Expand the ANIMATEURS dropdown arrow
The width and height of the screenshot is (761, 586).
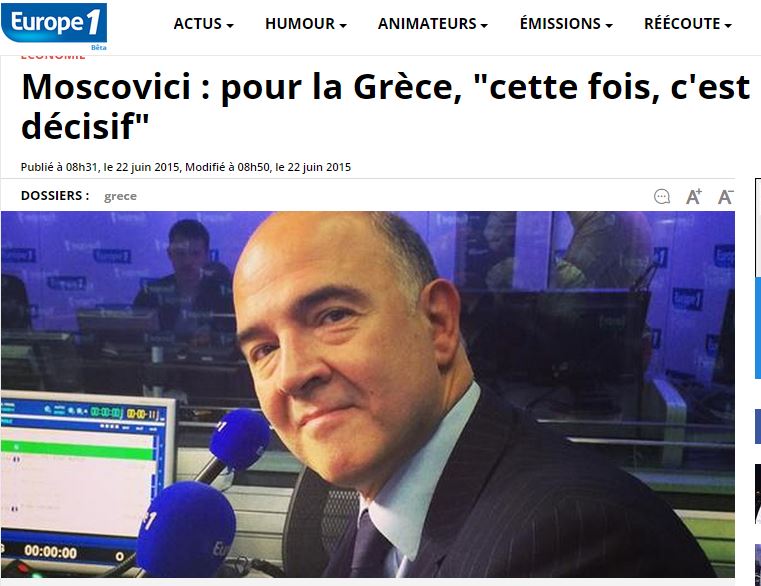(484, 25)
